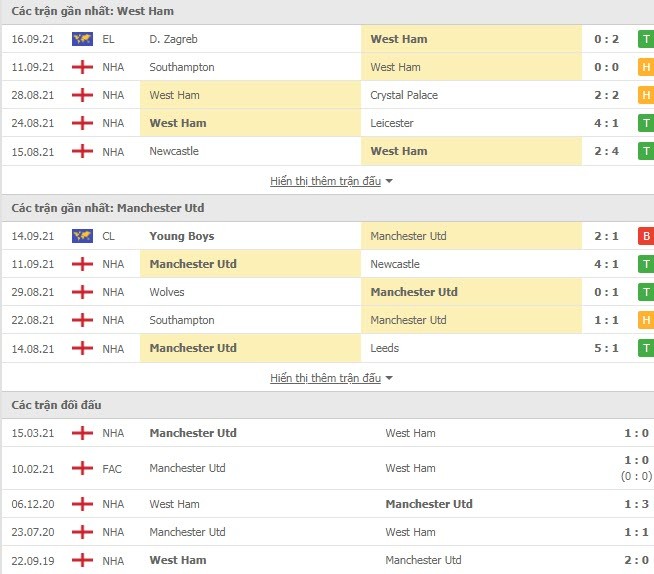Click the green T badge for Leeds match
Viewport: 654px width, 574px height.
pos(646,348)
